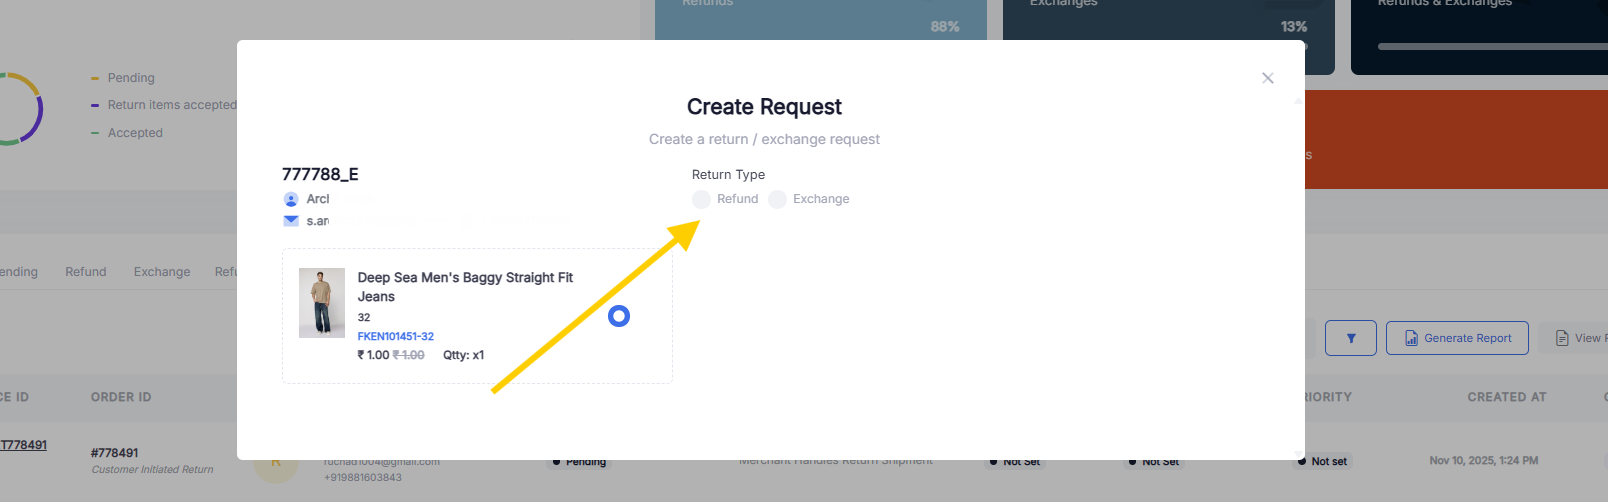Open the FKEN101451-32 SKU link

396,336
